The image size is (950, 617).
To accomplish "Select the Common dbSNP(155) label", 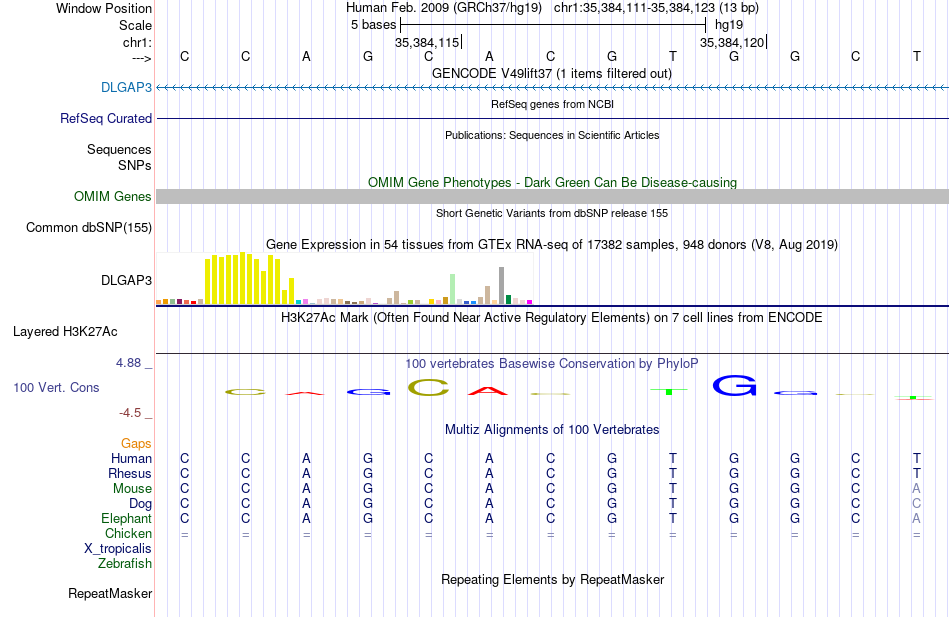I will point(88,227).
